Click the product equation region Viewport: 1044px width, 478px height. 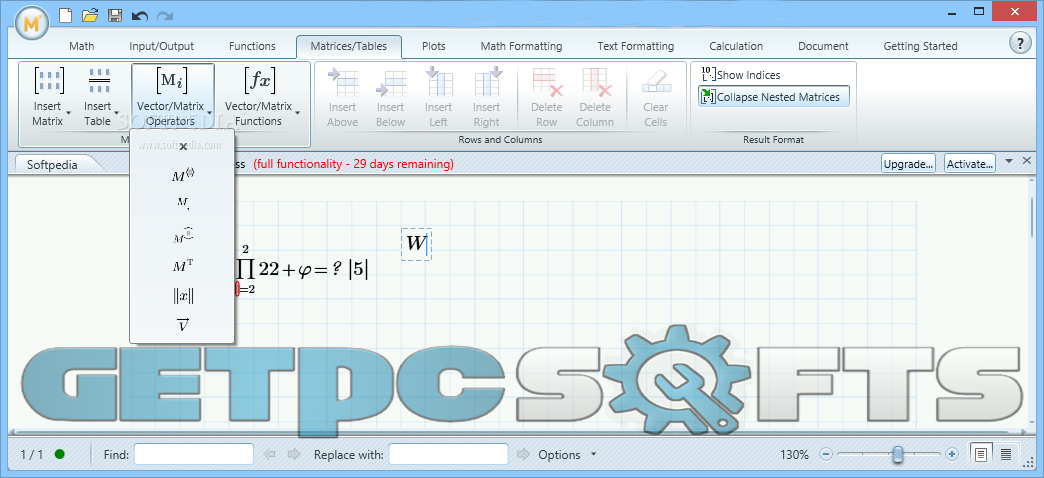[x=302, y=270]
